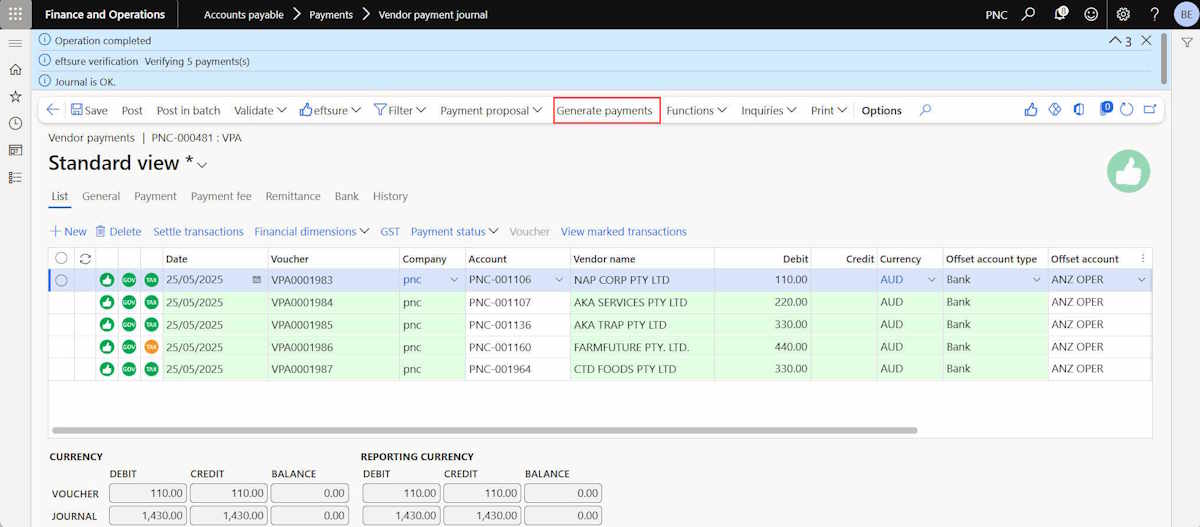Screen dimensions: 1200x527
Task: Click orange TAX icon on FARMFUTURE row
Action: [151, 347]
